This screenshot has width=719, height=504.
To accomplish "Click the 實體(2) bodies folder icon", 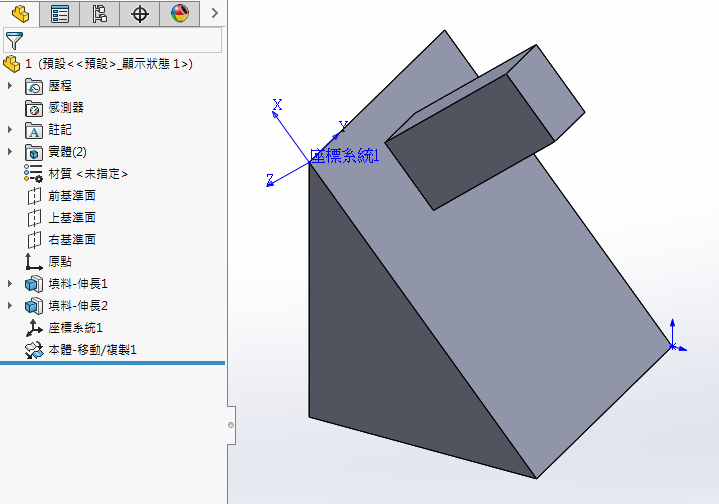I will tap(33, 152).
